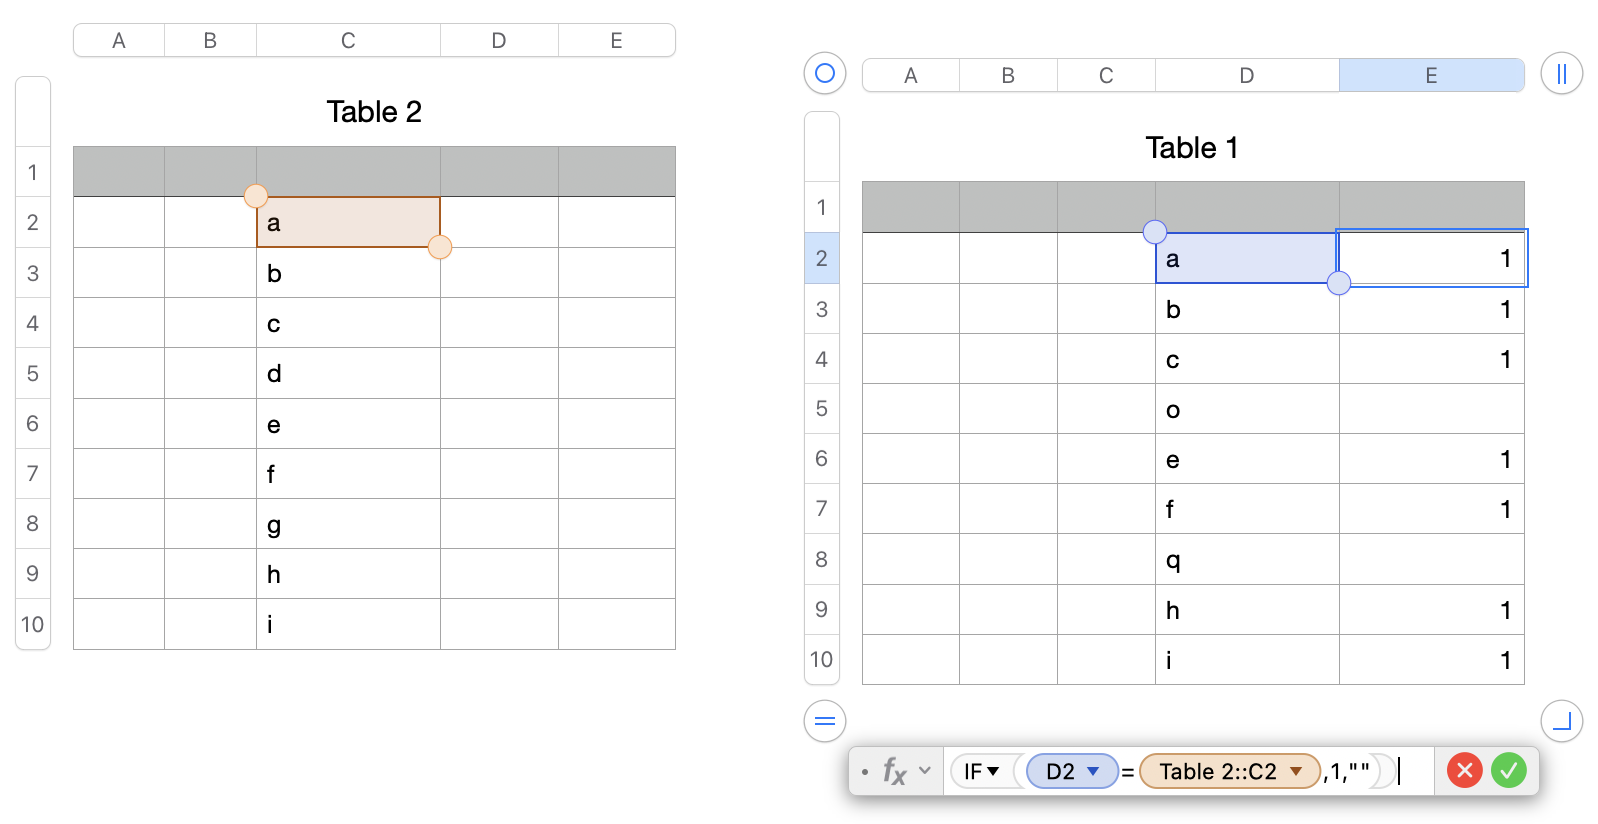
Task: Click the orange fill handle on Table 2 selection
Action: click(440, 247)
